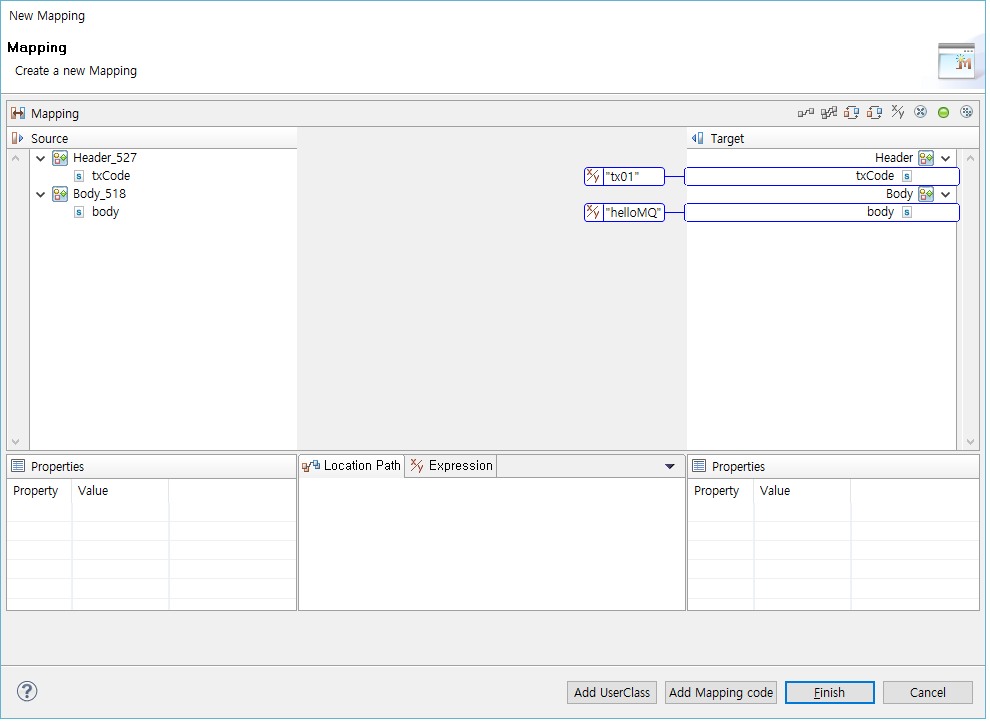Click the Add Mapping code button

coord(720,692)
